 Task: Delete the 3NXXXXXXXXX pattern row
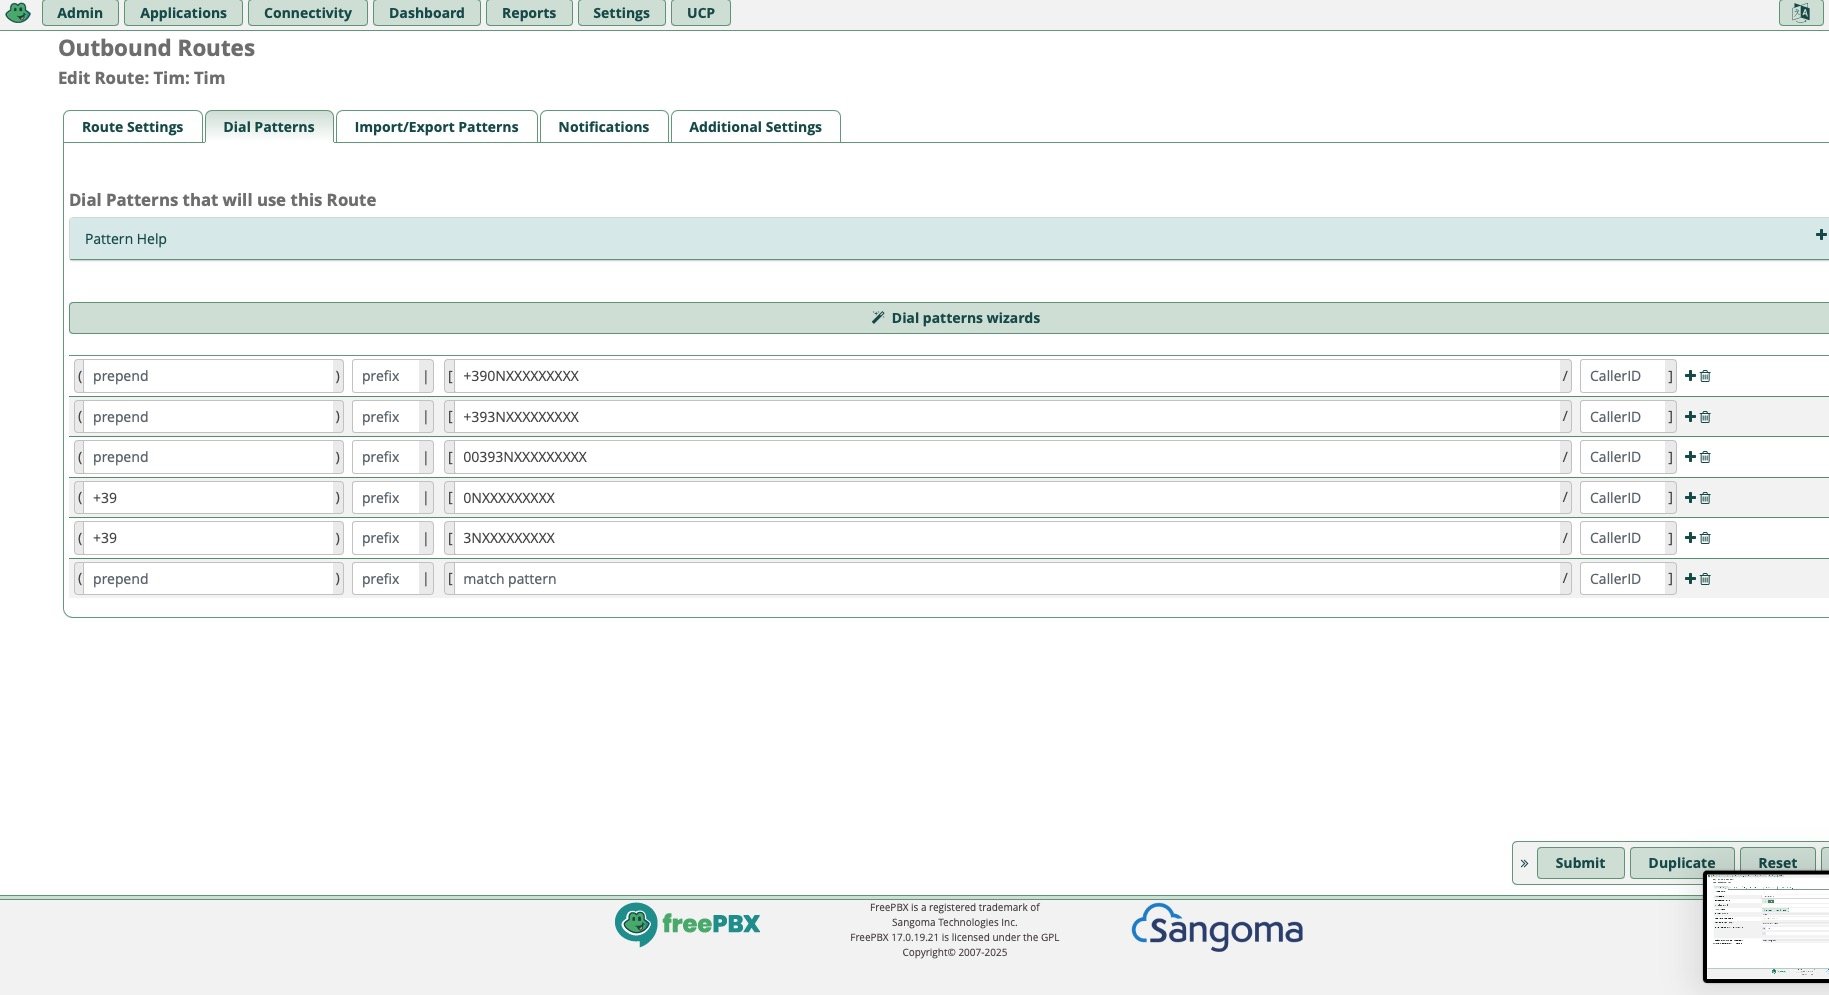tap(1705, 538)
